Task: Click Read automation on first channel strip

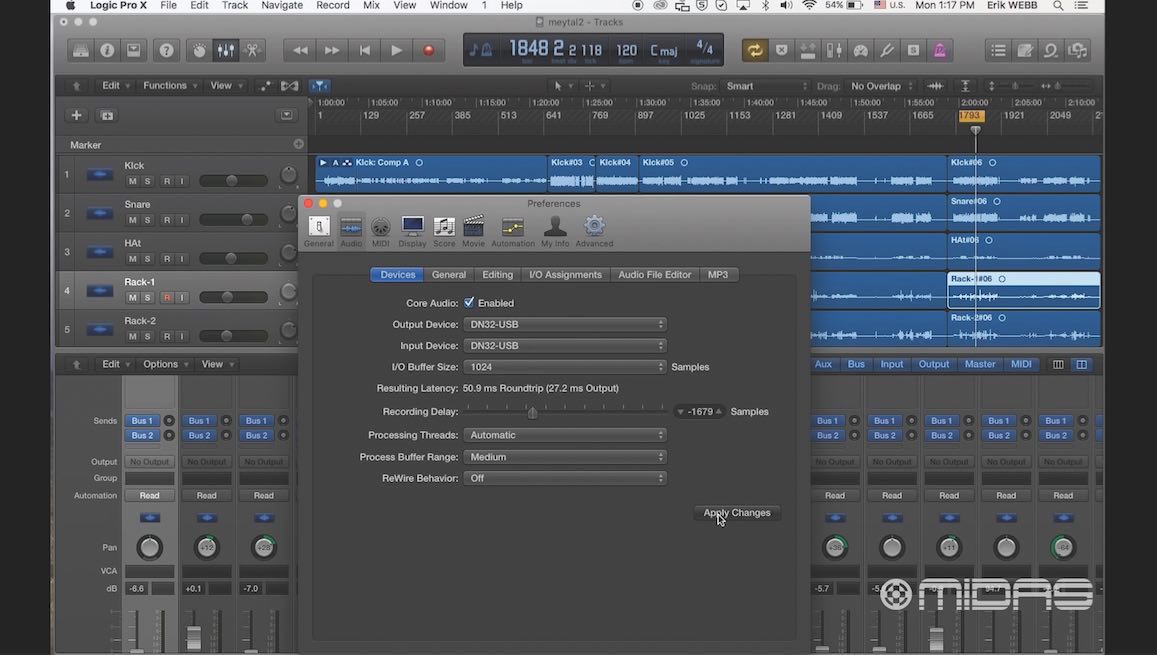Action: (150, 496)
